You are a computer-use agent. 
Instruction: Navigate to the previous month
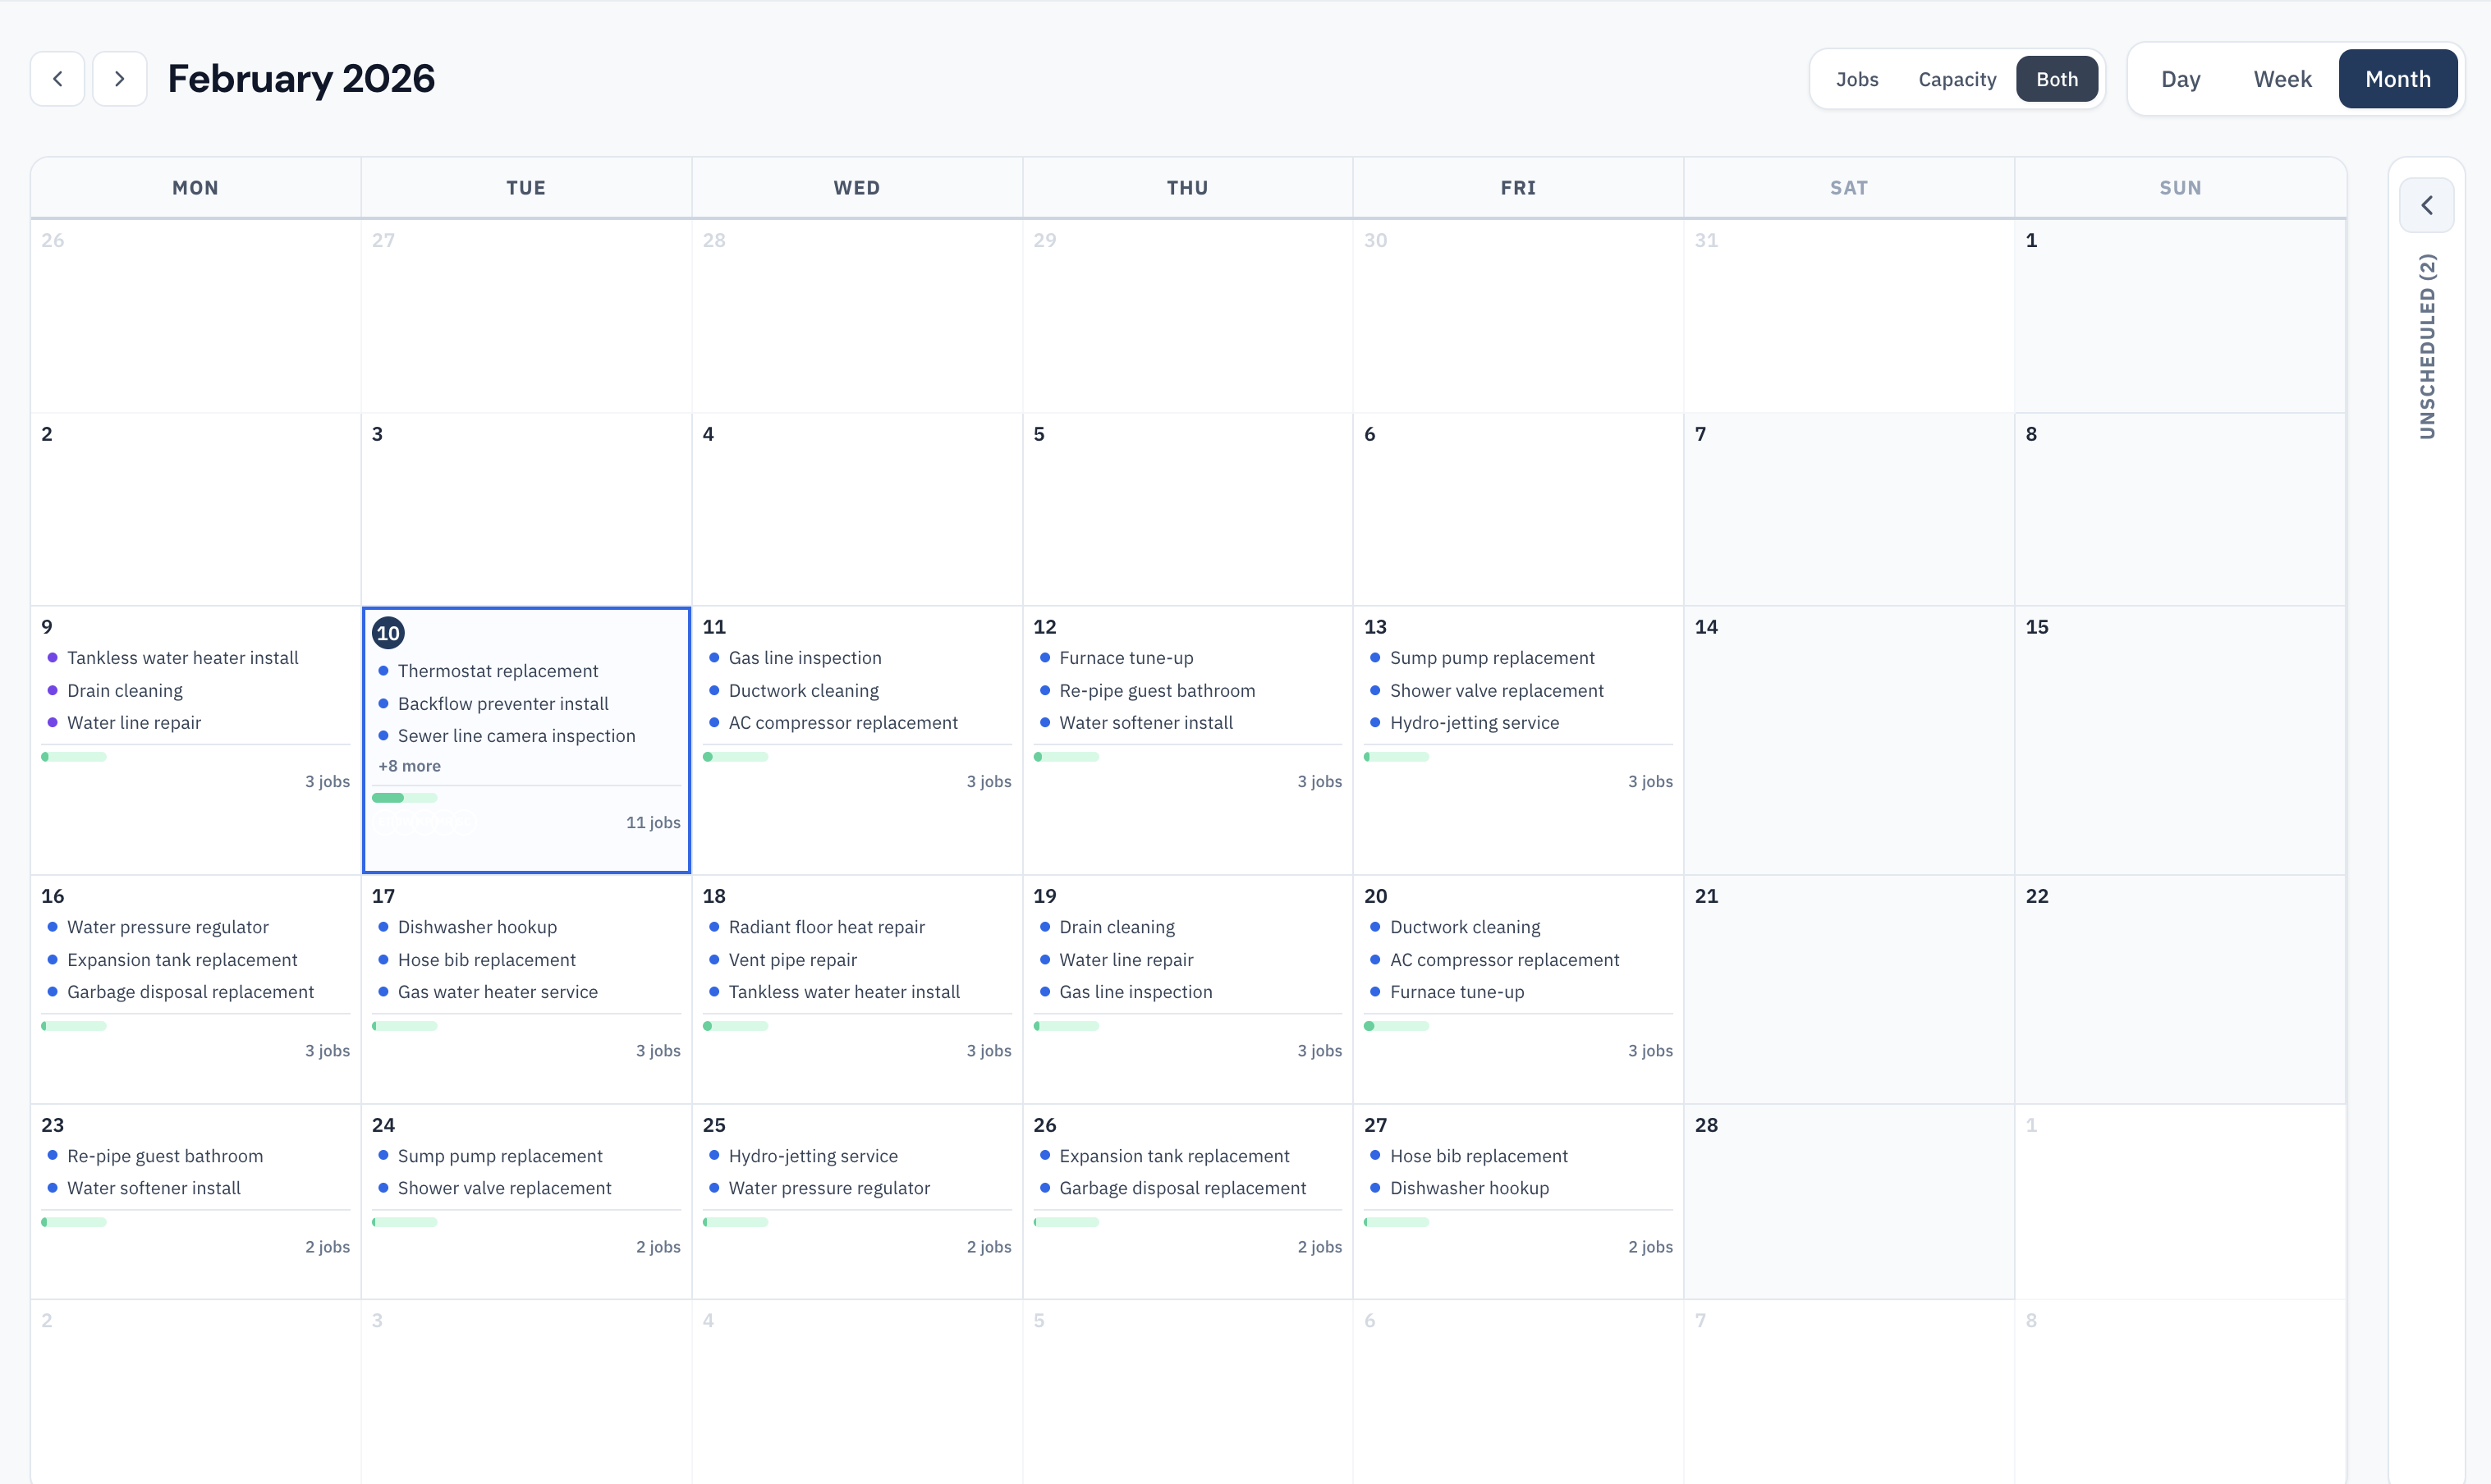click(x=57, y=78)
